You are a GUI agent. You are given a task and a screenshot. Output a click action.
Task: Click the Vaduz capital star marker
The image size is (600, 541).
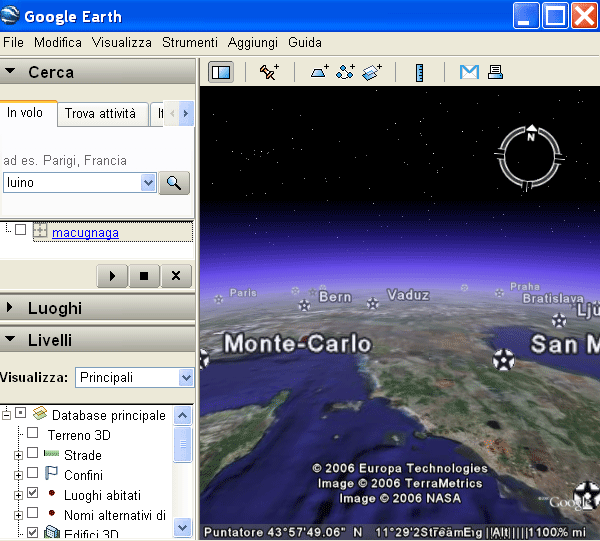pyautogui.click(x=372, y=303)
